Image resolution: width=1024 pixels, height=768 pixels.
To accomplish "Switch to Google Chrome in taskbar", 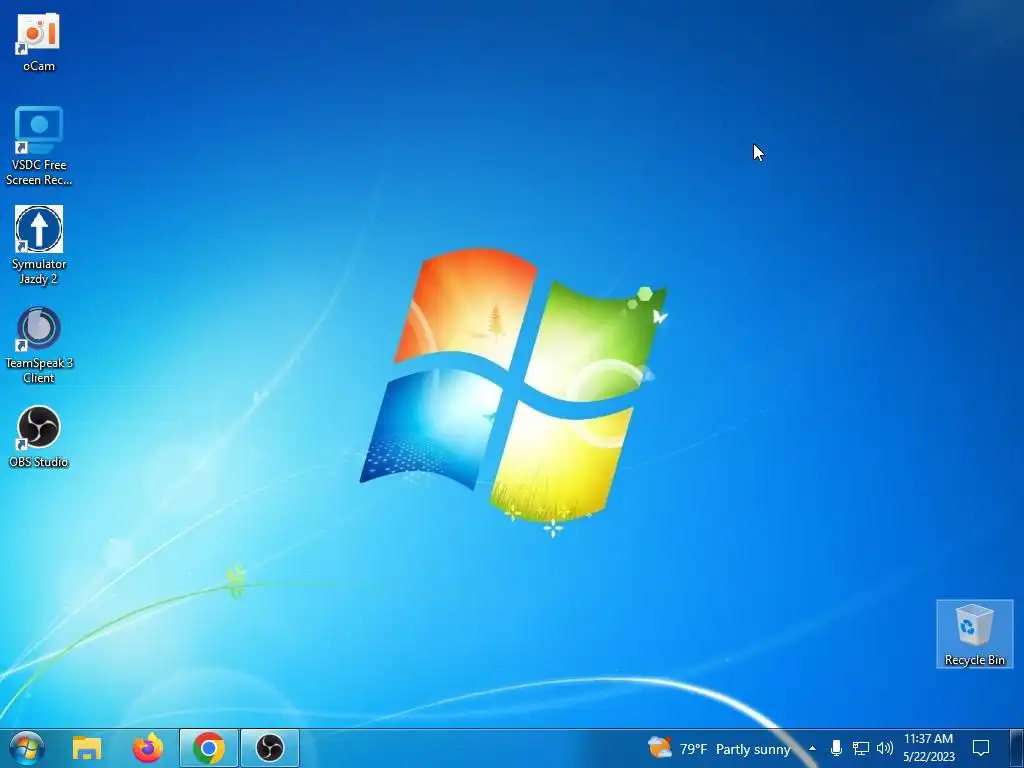I will (x=208, y=748).
